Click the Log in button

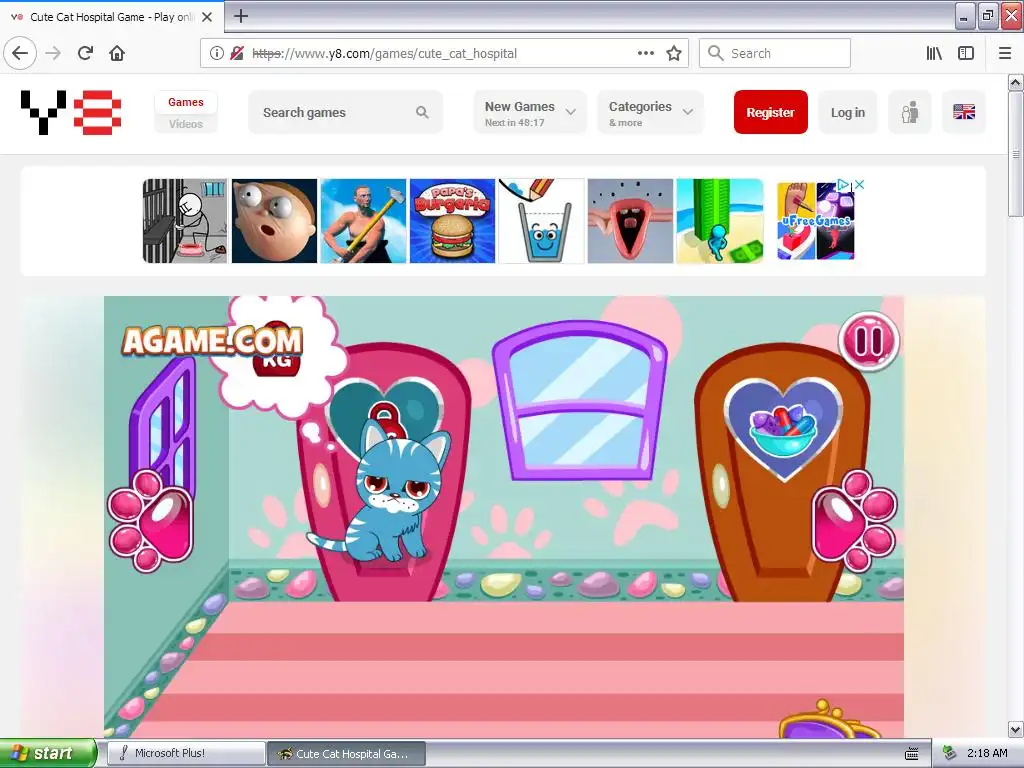click(848, 112)
